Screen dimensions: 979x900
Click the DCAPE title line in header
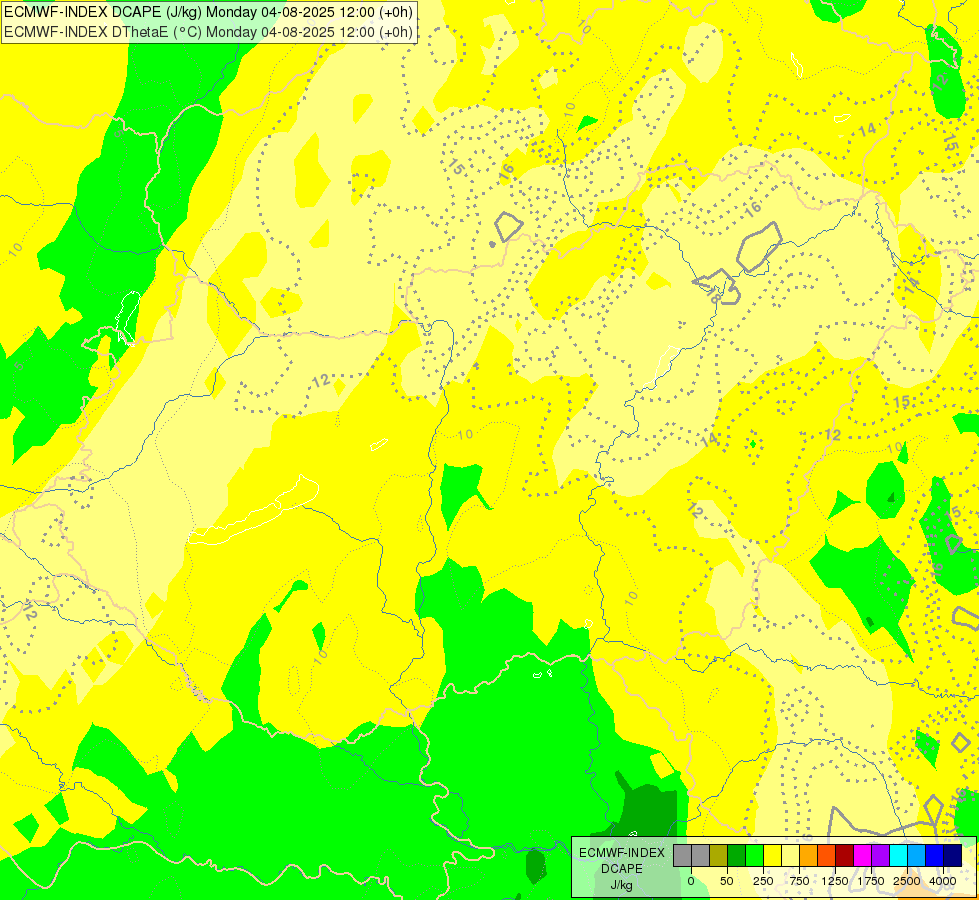coord(209,12)
